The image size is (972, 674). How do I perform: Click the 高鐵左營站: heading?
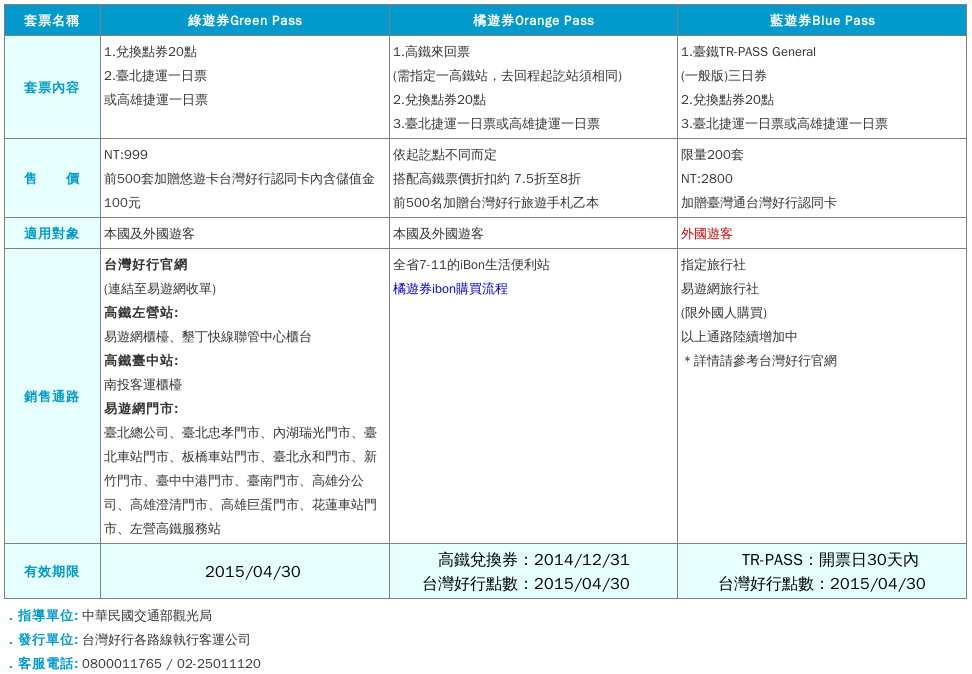[x=141, y=313]
